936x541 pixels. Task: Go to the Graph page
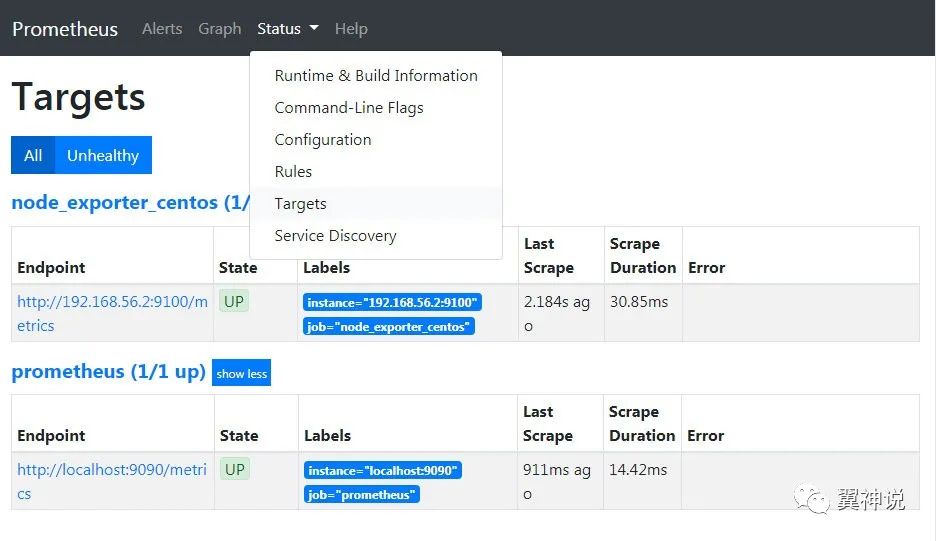click(220, 29)
